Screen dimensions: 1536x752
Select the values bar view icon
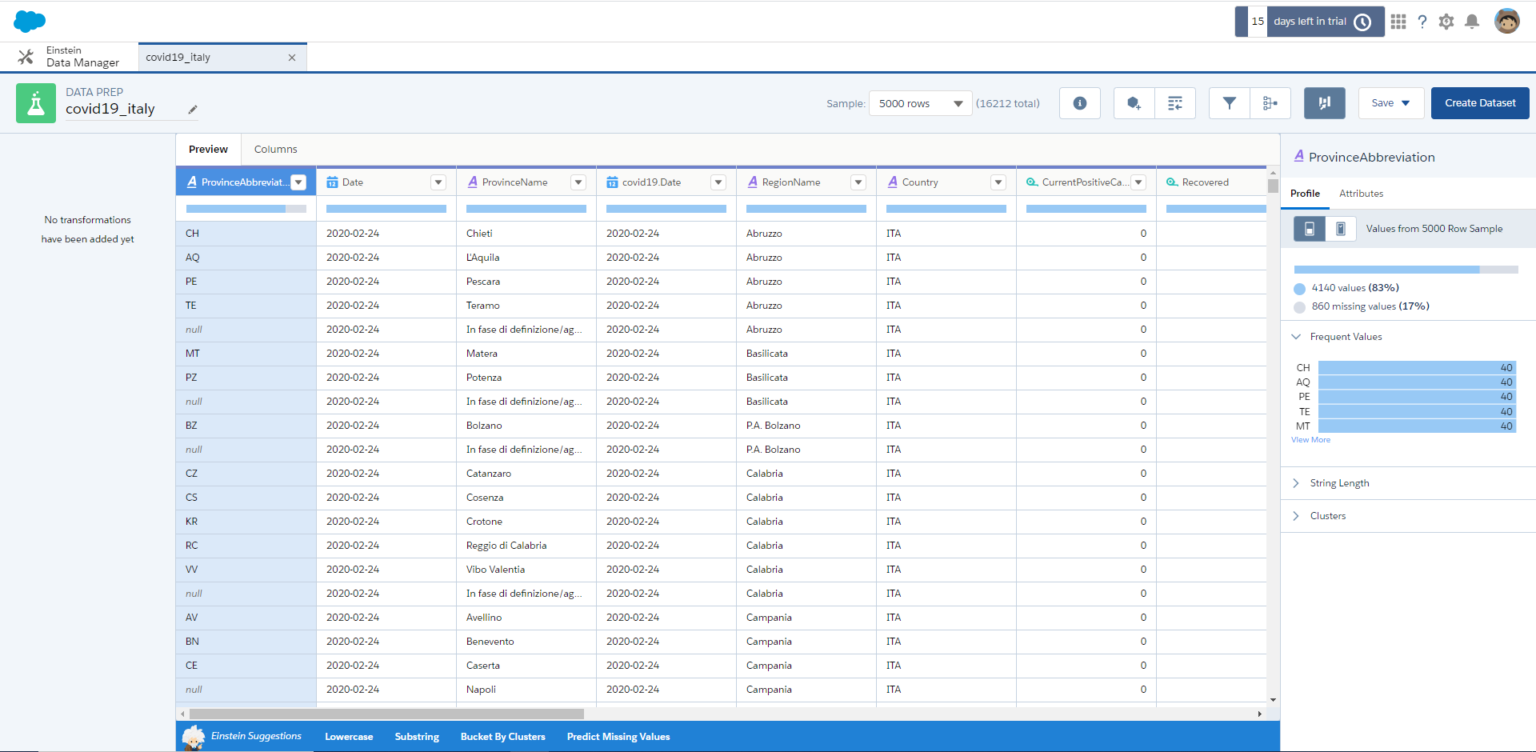point(1310,229)
